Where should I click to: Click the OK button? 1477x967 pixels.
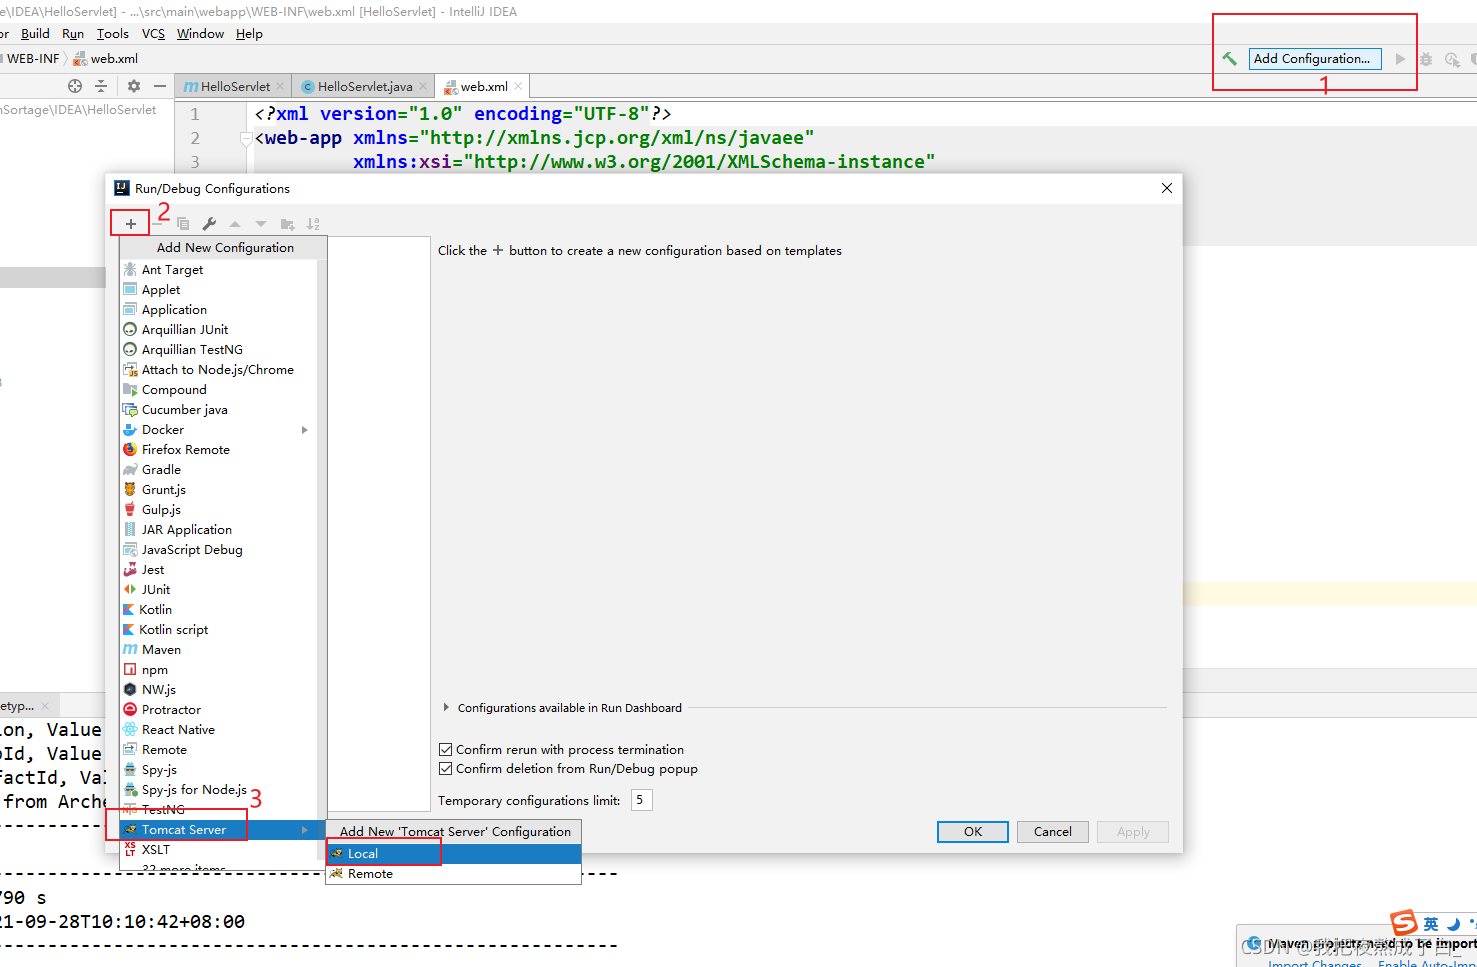[971, 831]
